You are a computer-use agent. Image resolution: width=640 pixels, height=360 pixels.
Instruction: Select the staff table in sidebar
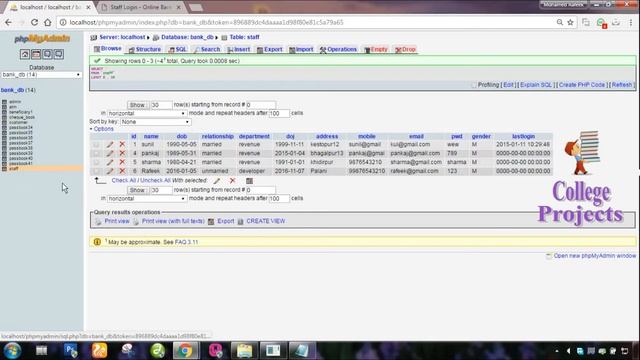coord(13,169)
